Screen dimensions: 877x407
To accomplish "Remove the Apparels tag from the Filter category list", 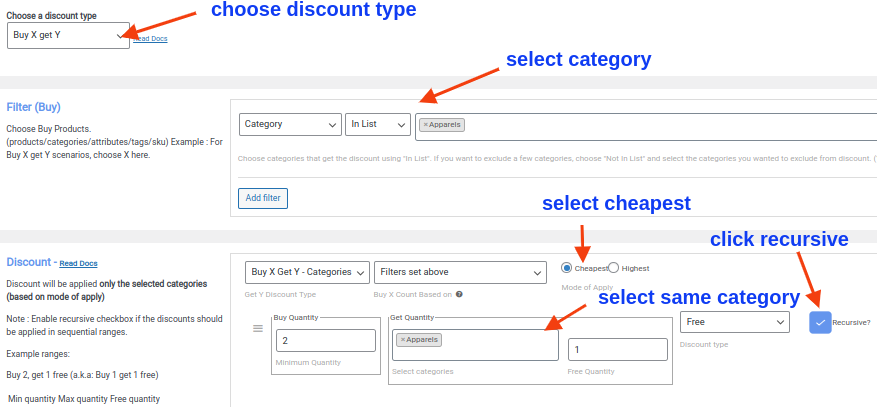I will [425, 125].
